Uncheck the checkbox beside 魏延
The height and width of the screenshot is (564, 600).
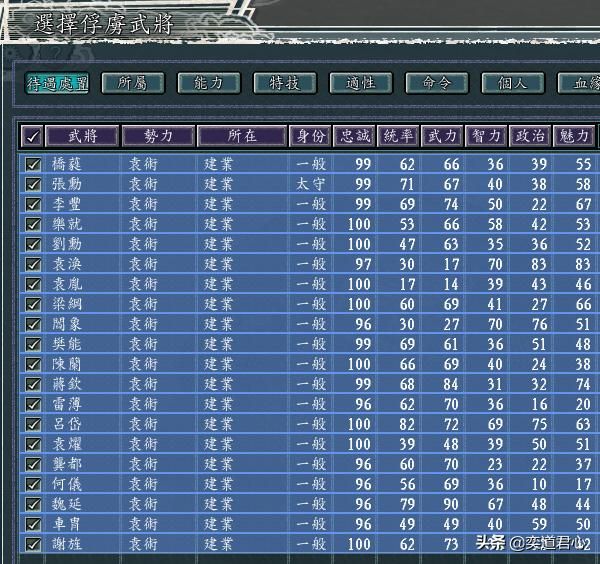pos(33,504)
